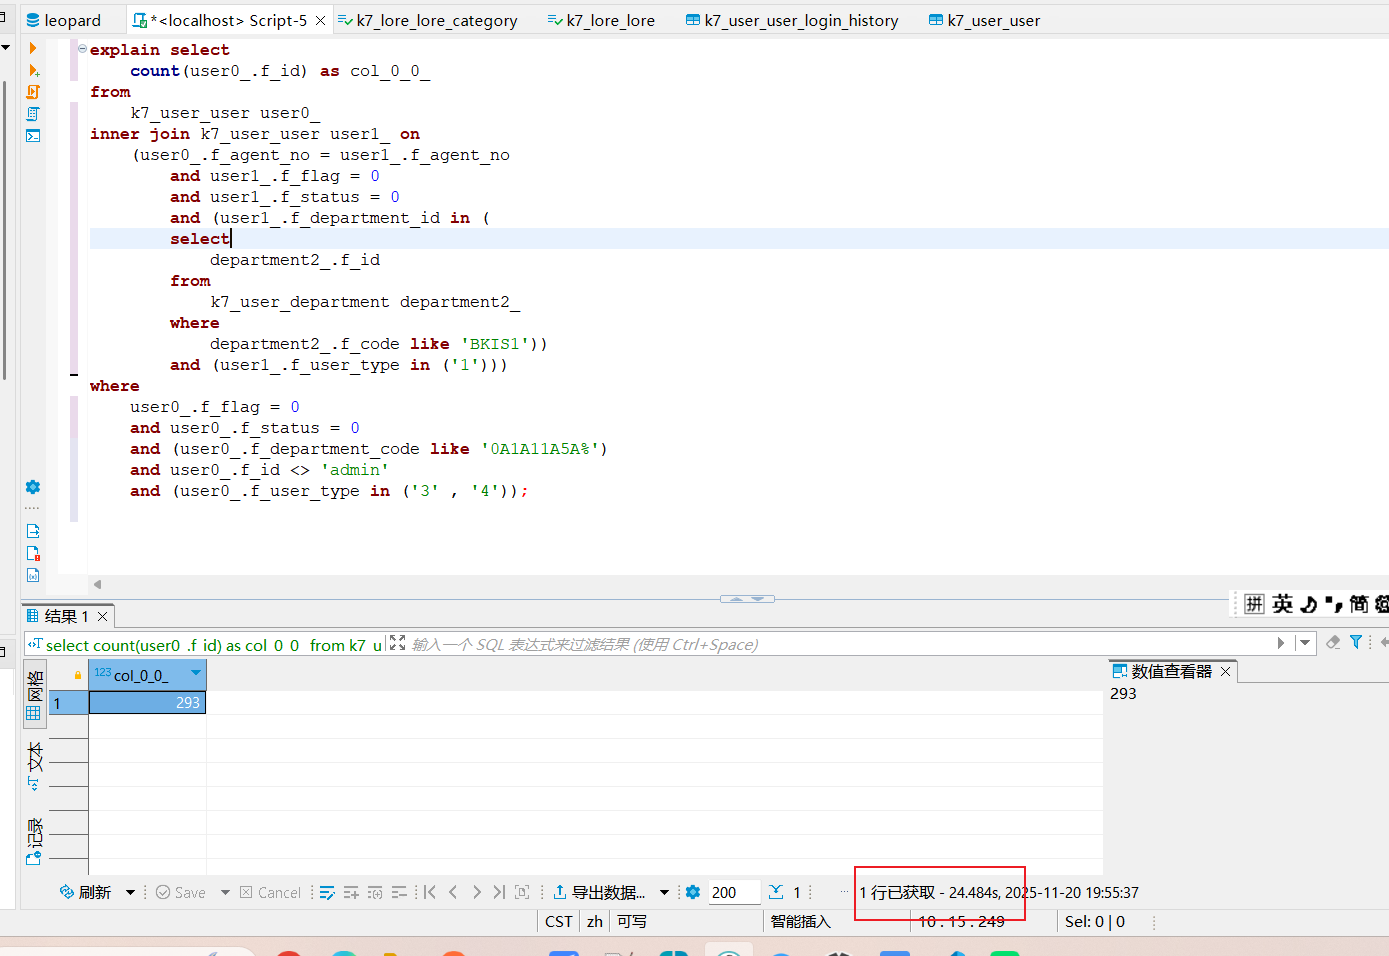Run the SQL statement with the execute arrow
The image size is (1389, 956).
click(x=33, y=48)
